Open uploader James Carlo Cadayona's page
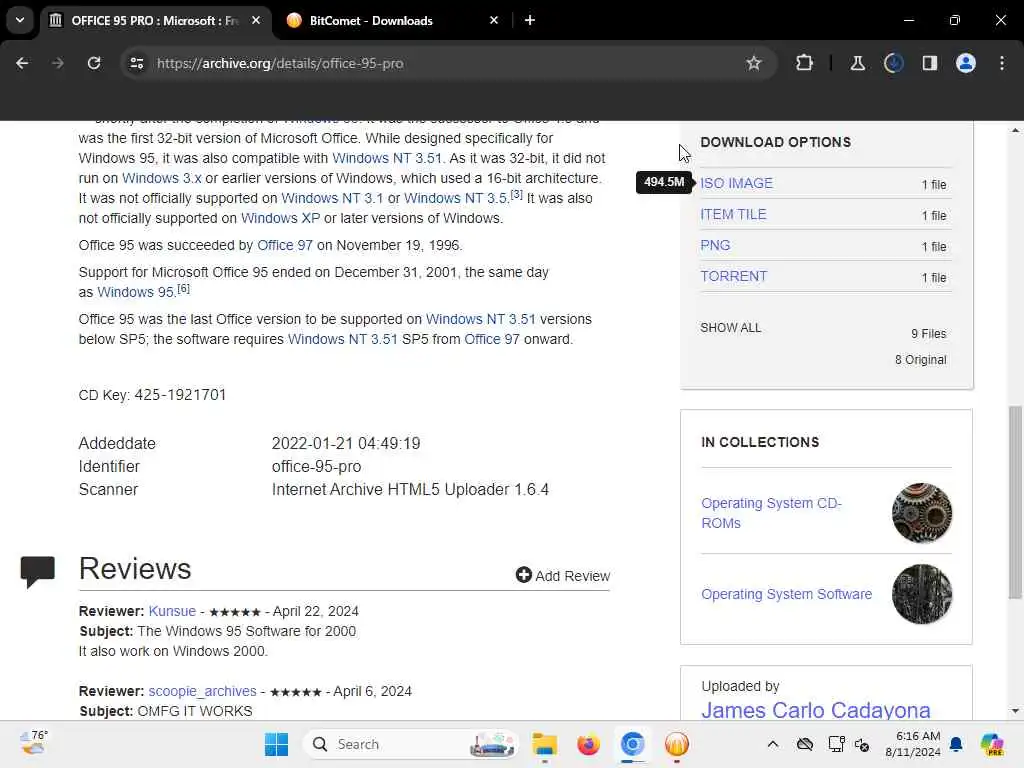This screenshot has height=768, width=1024. (816, 709)
